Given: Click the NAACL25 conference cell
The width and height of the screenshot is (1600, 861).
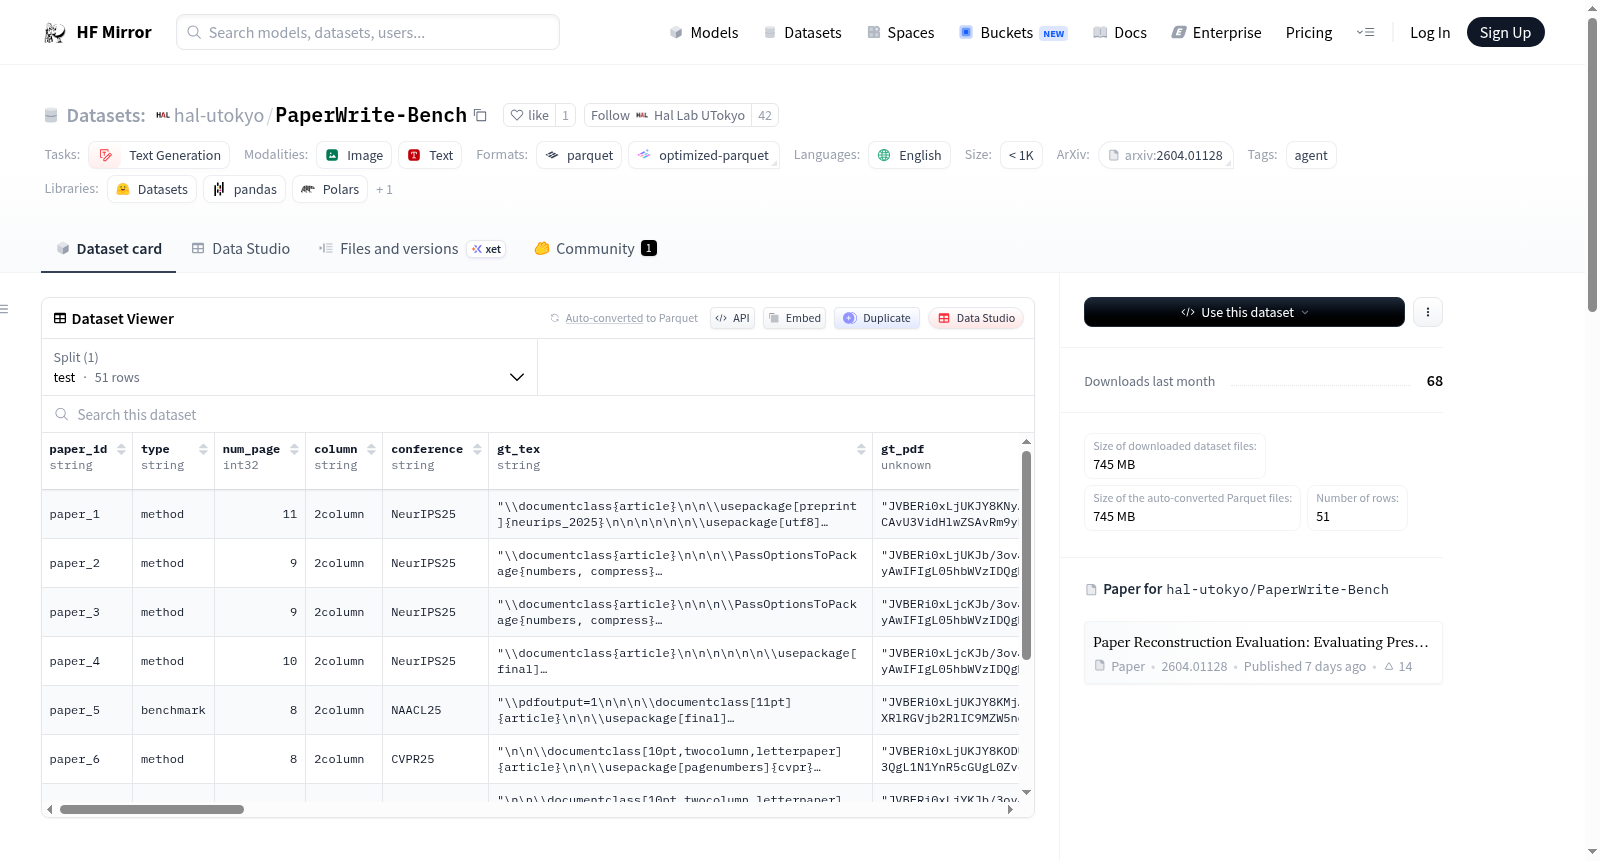Looking at the screenshot, I should [x=436, y=710].
